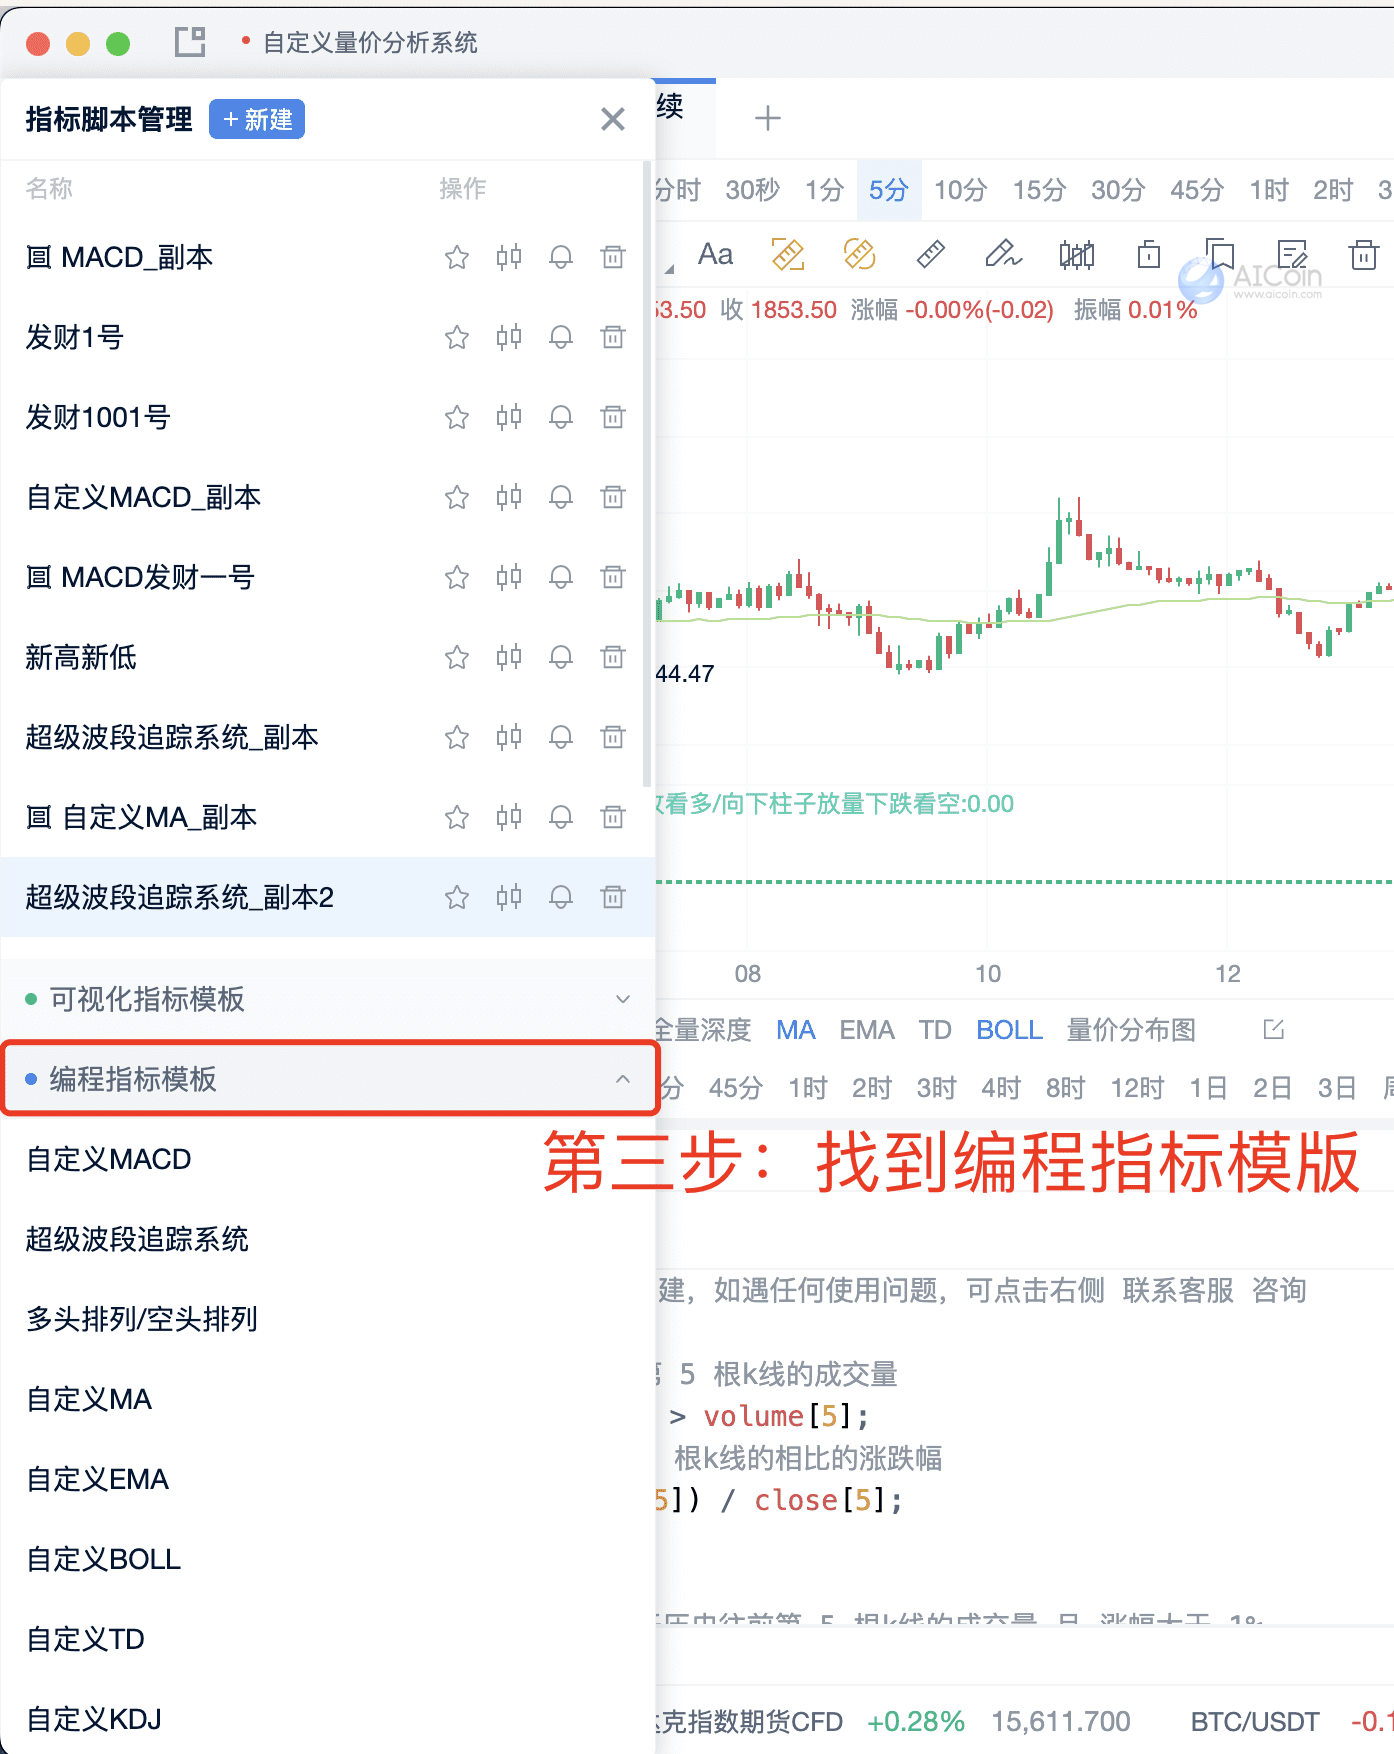Favorite 超级波段追踪系统_副本 star
Image resolution: width=1394 pixels, height=1754 pixels.
457,737
